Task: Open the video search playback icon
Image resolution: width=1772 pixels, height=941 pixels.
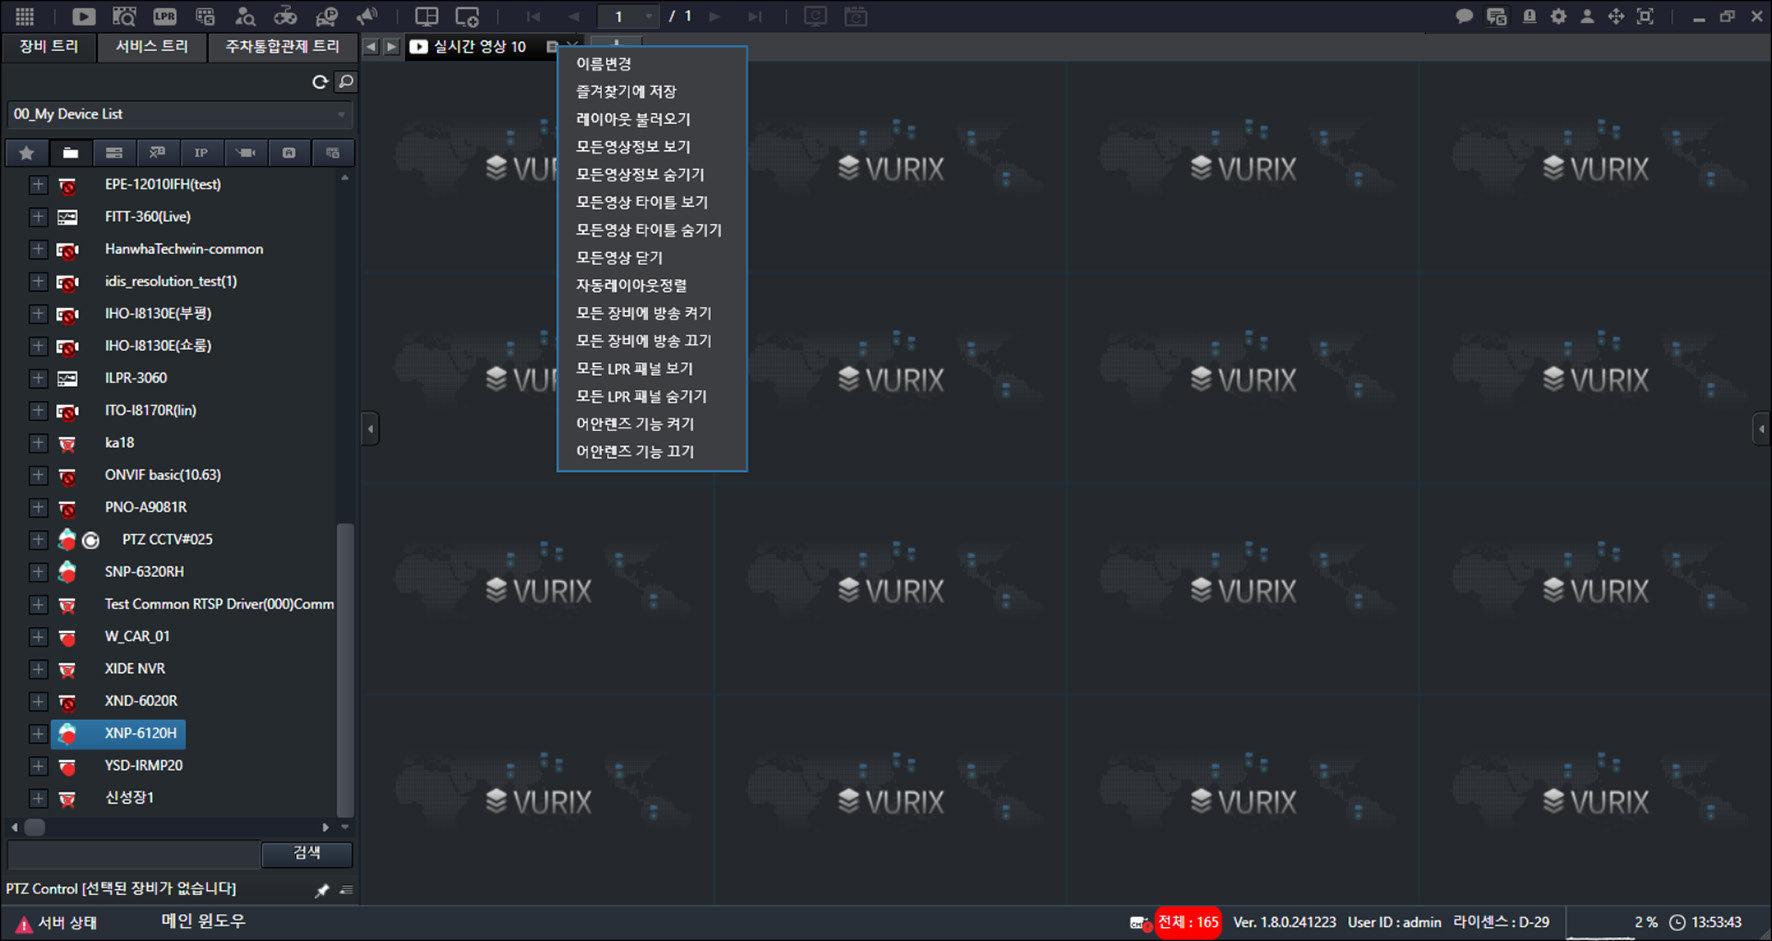Action: coord(124,16)
